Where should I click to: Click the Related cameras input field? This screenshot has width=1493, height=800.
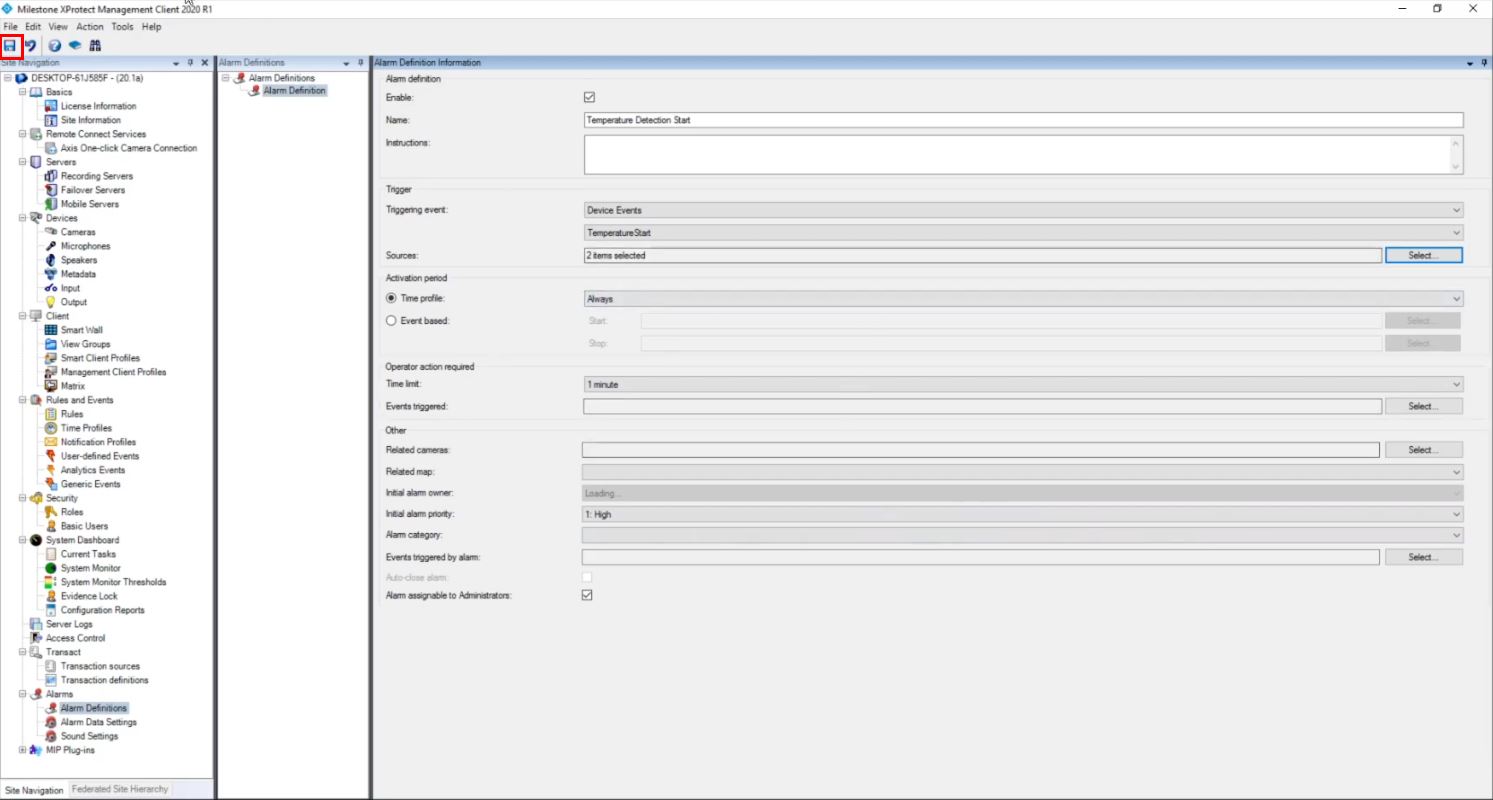pos(981,450)
